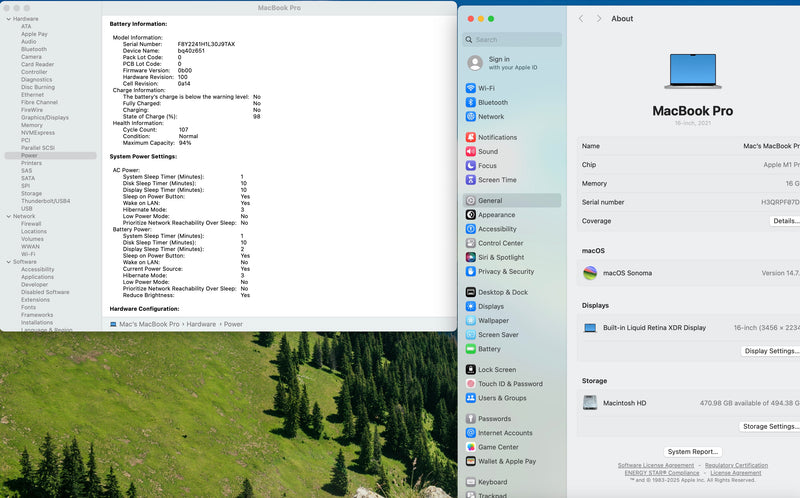
Task: Click the Built-in Liquid Retina XDR Display row
Action: pos(689,328)
